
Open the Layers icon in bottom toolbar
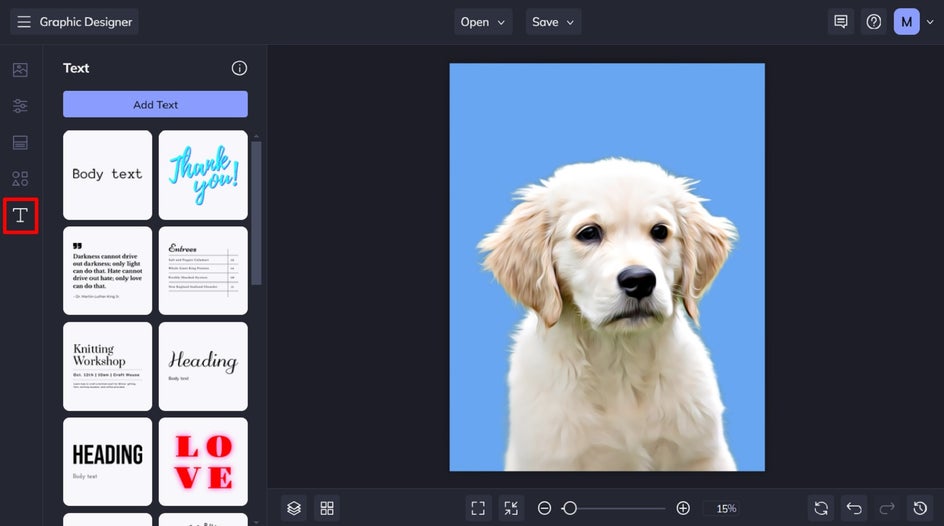(294, 509)
